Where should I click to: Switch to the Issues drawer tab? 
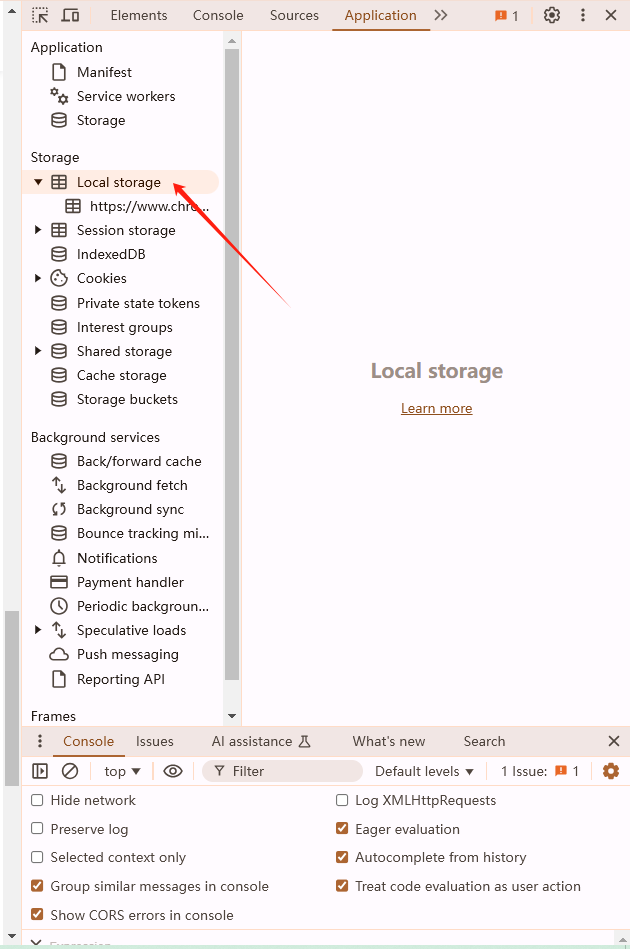point(154,741)
